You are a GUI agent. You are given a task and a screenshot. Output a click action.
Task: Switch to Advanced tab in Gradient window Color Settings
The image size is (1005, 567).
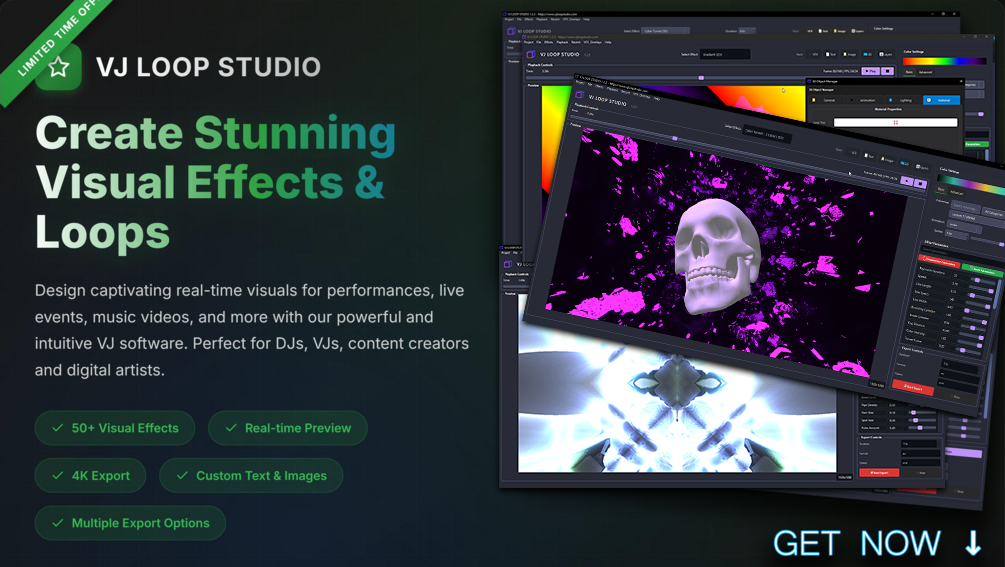point(926,72)
